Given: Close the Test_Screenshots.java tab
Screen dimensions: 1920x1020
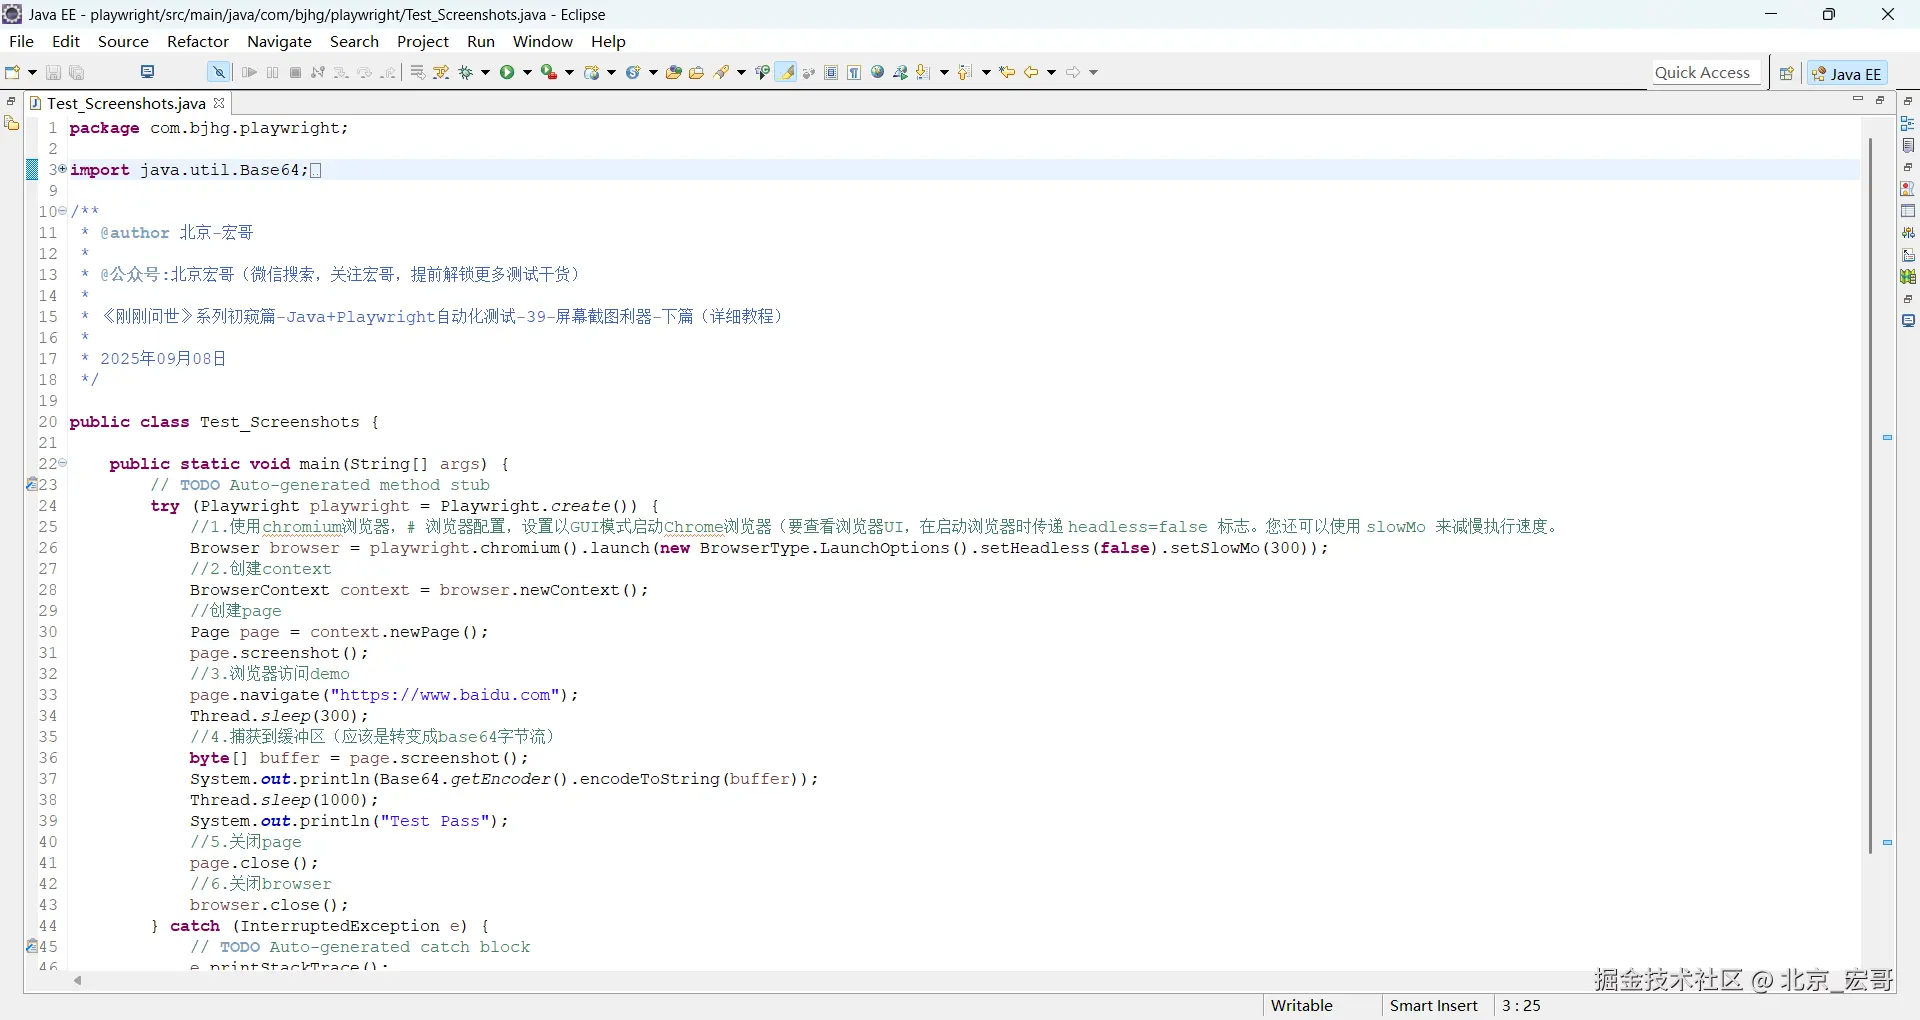Looking at the screenshot, I should point(219,103).
